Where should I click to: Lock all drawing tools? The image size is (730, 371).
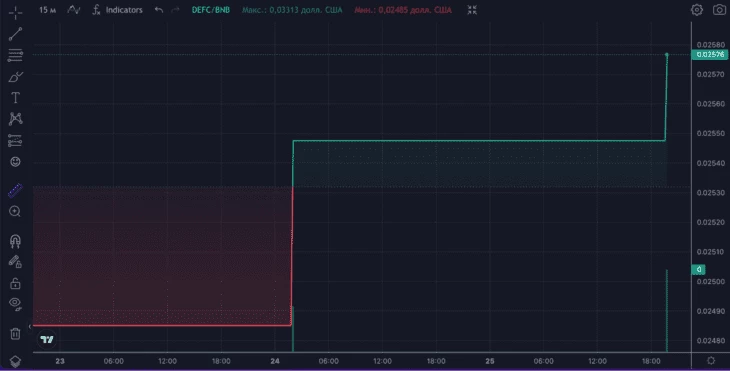(x=15, y=283)
